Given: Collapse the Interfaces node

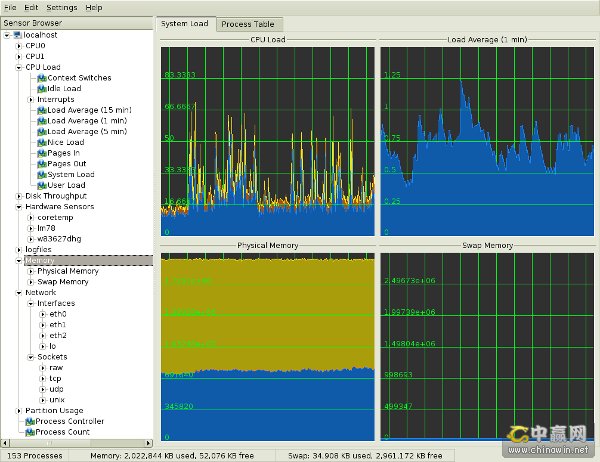Looking at the screenshot, I should (x=31, y=303).
